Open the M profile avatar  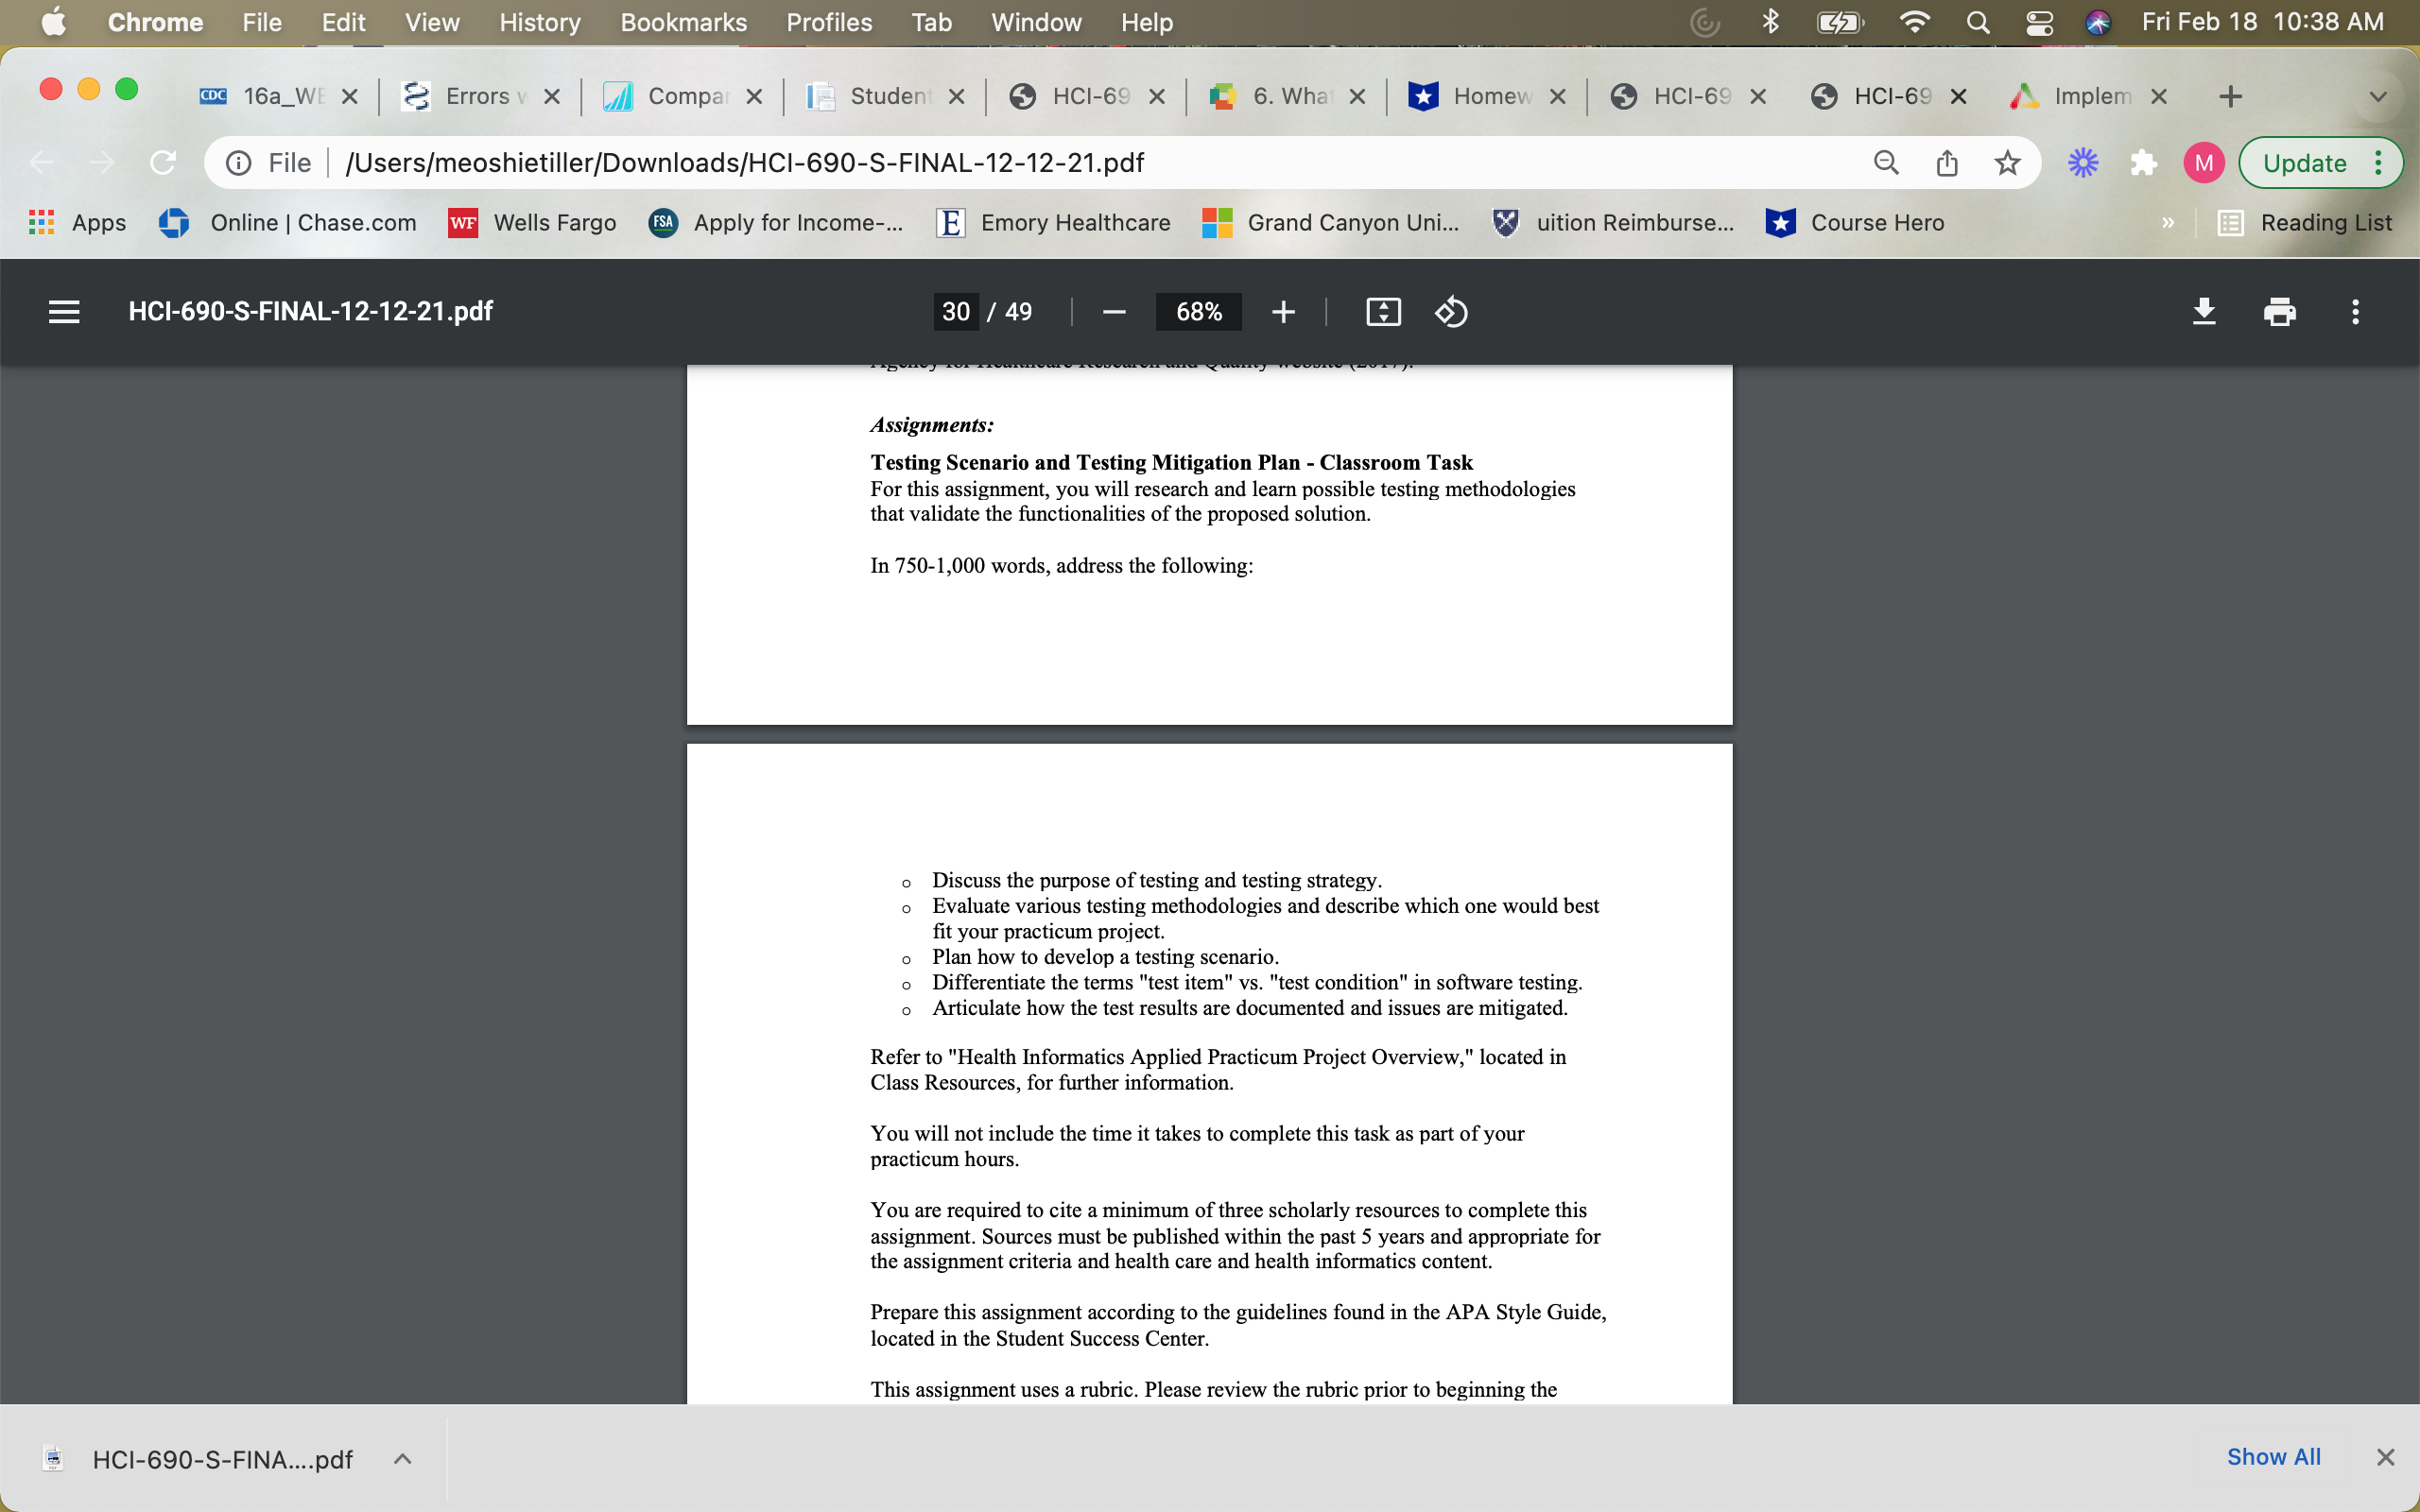pyautogui.click(x=2205, y=162)
